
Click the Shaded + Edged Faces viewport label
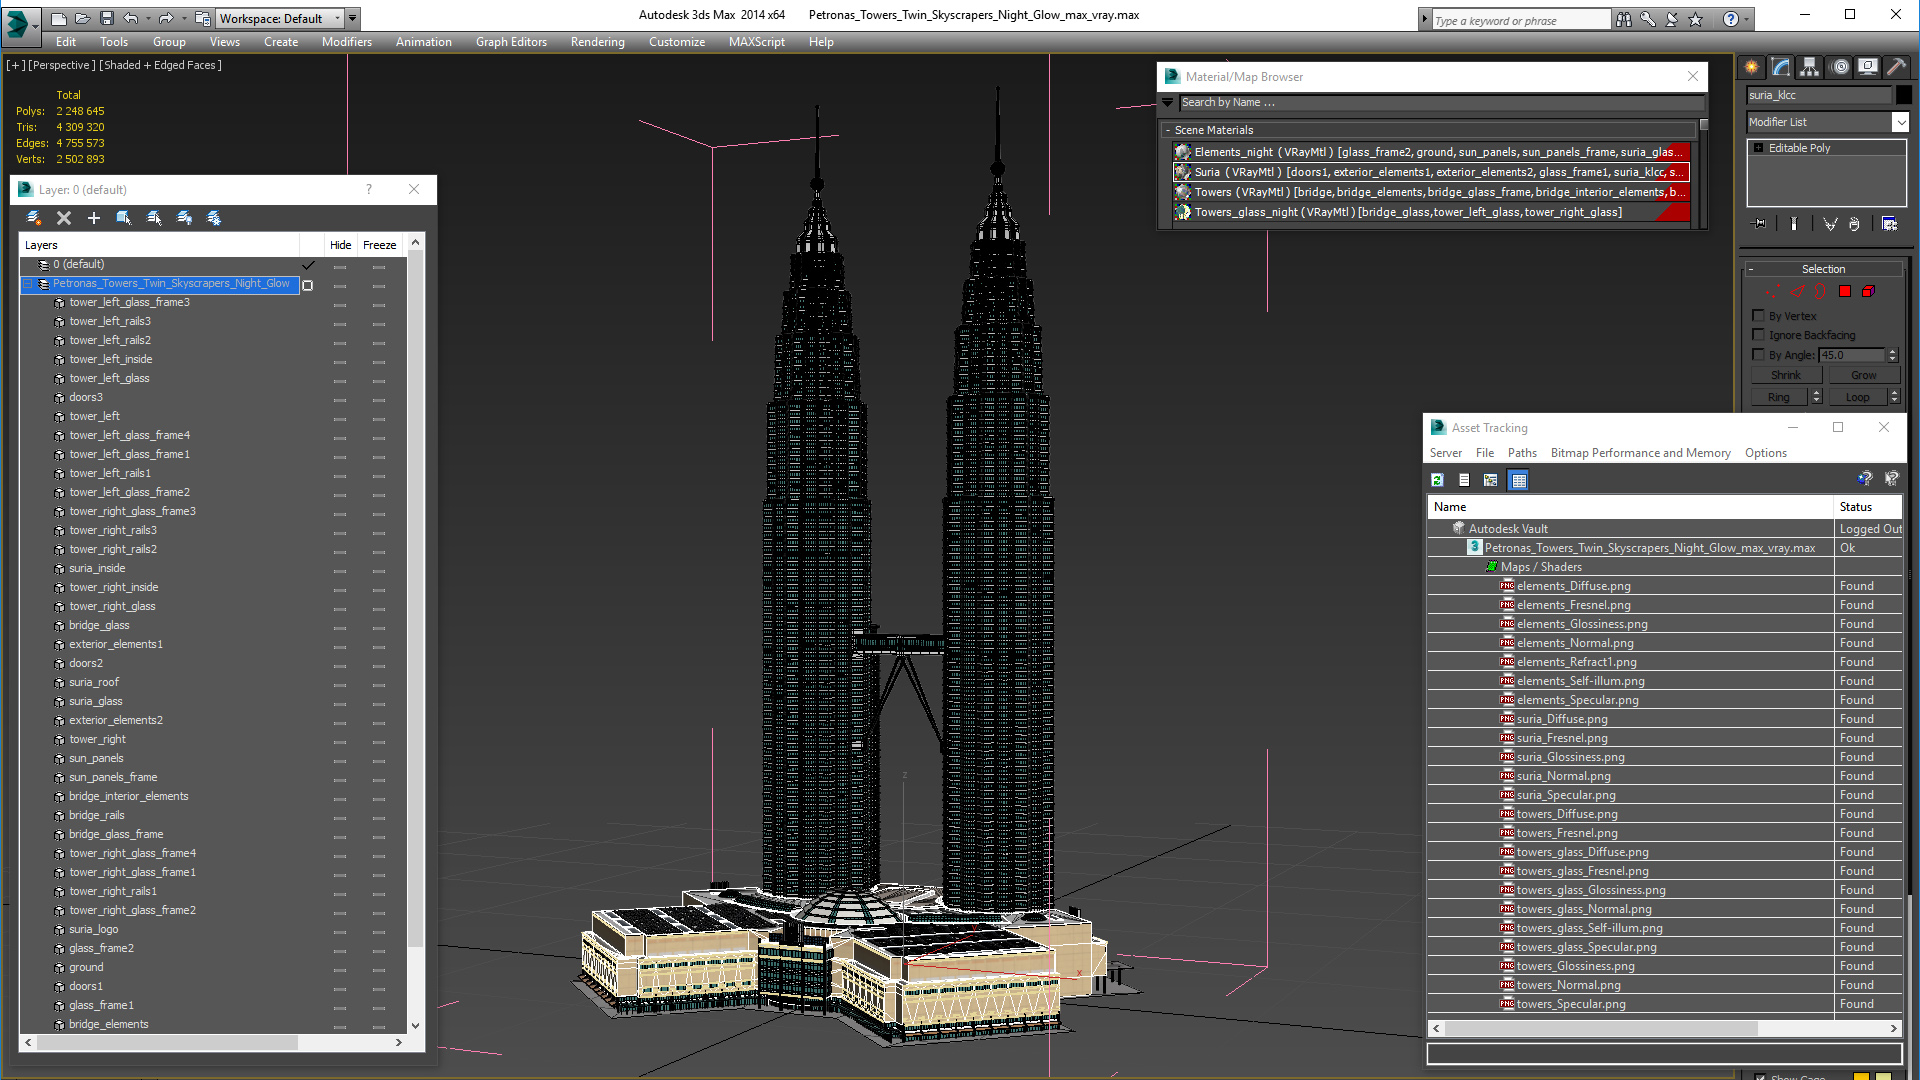point(161,65)
